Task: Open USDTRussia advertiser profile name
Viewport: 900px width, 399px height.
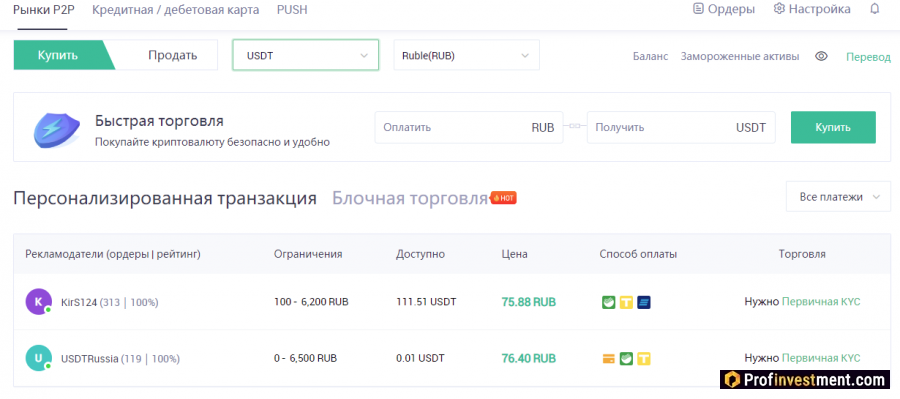Action: click(x=90, y=359)
